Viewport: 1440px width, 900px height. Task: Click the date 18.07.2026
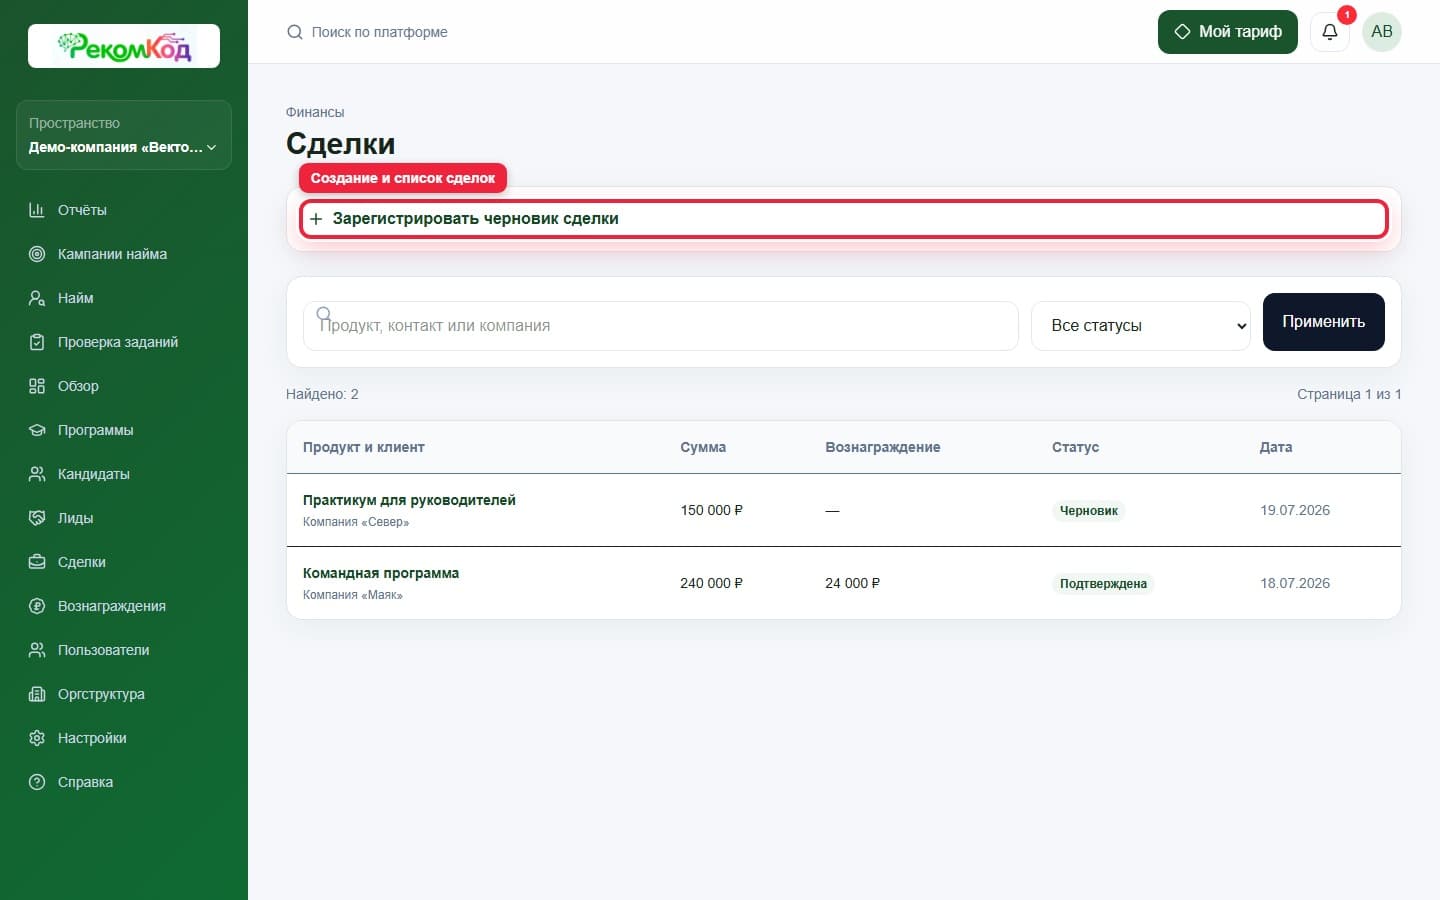(x=1295, y=583)
